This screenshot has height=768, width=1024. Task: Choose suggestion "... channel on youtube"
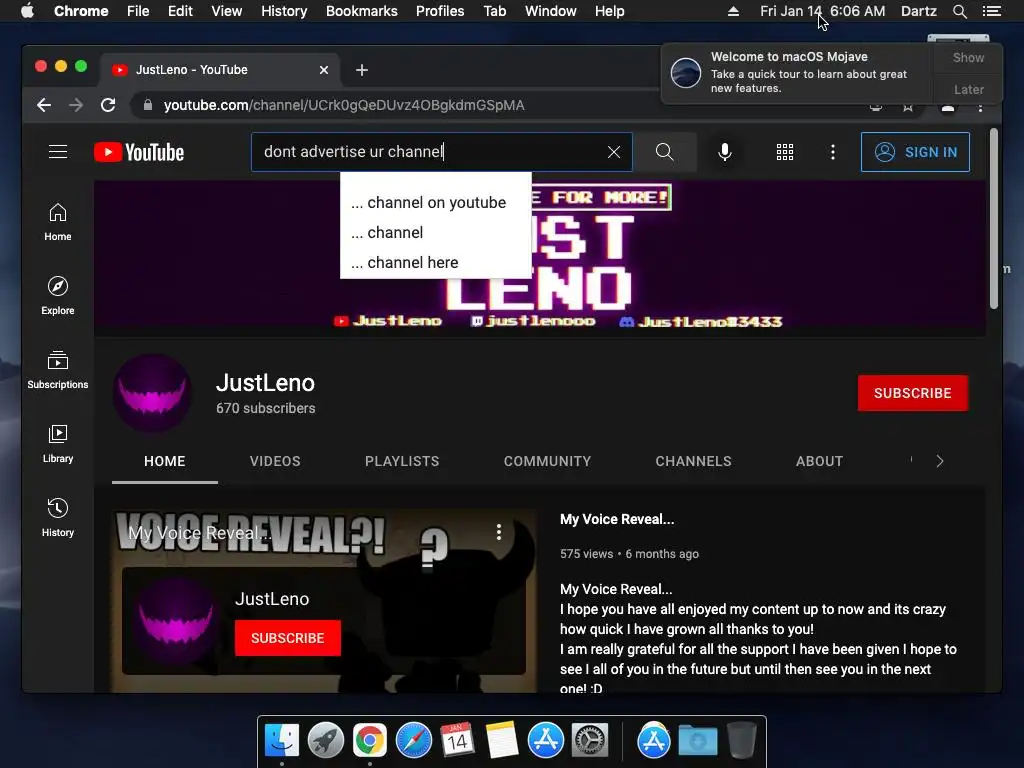click(436, 202)
